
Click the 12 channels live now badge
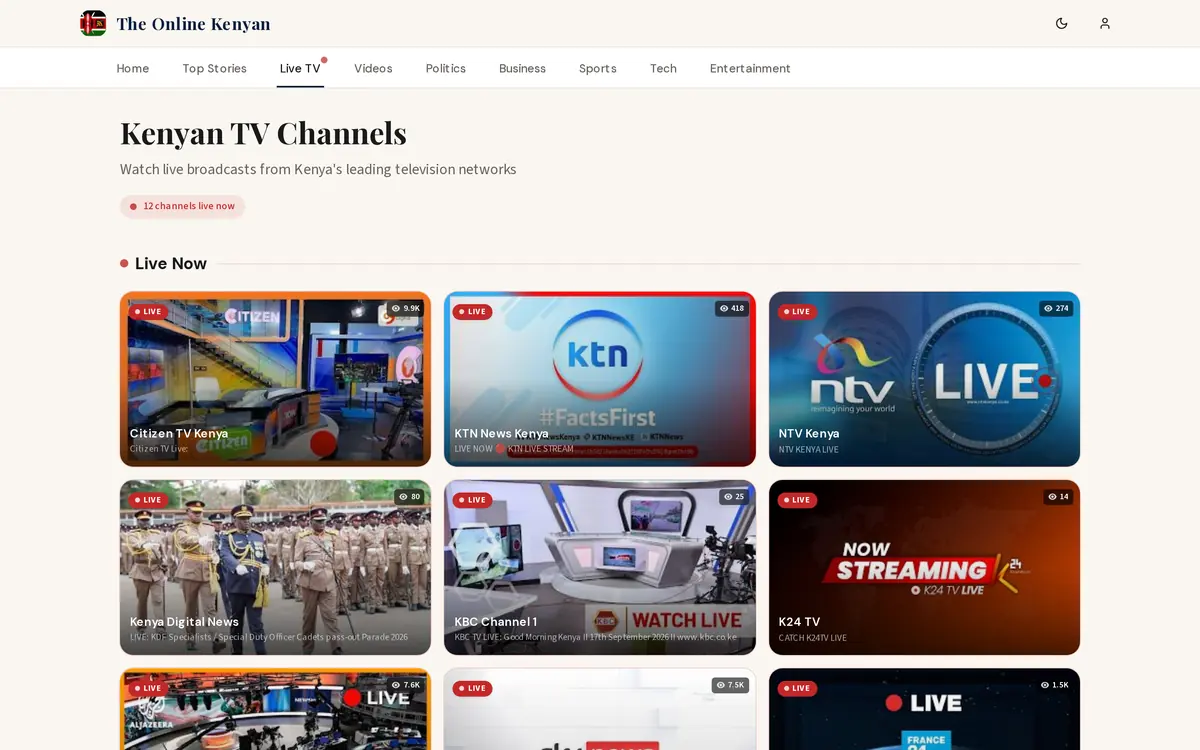[182, 206]
